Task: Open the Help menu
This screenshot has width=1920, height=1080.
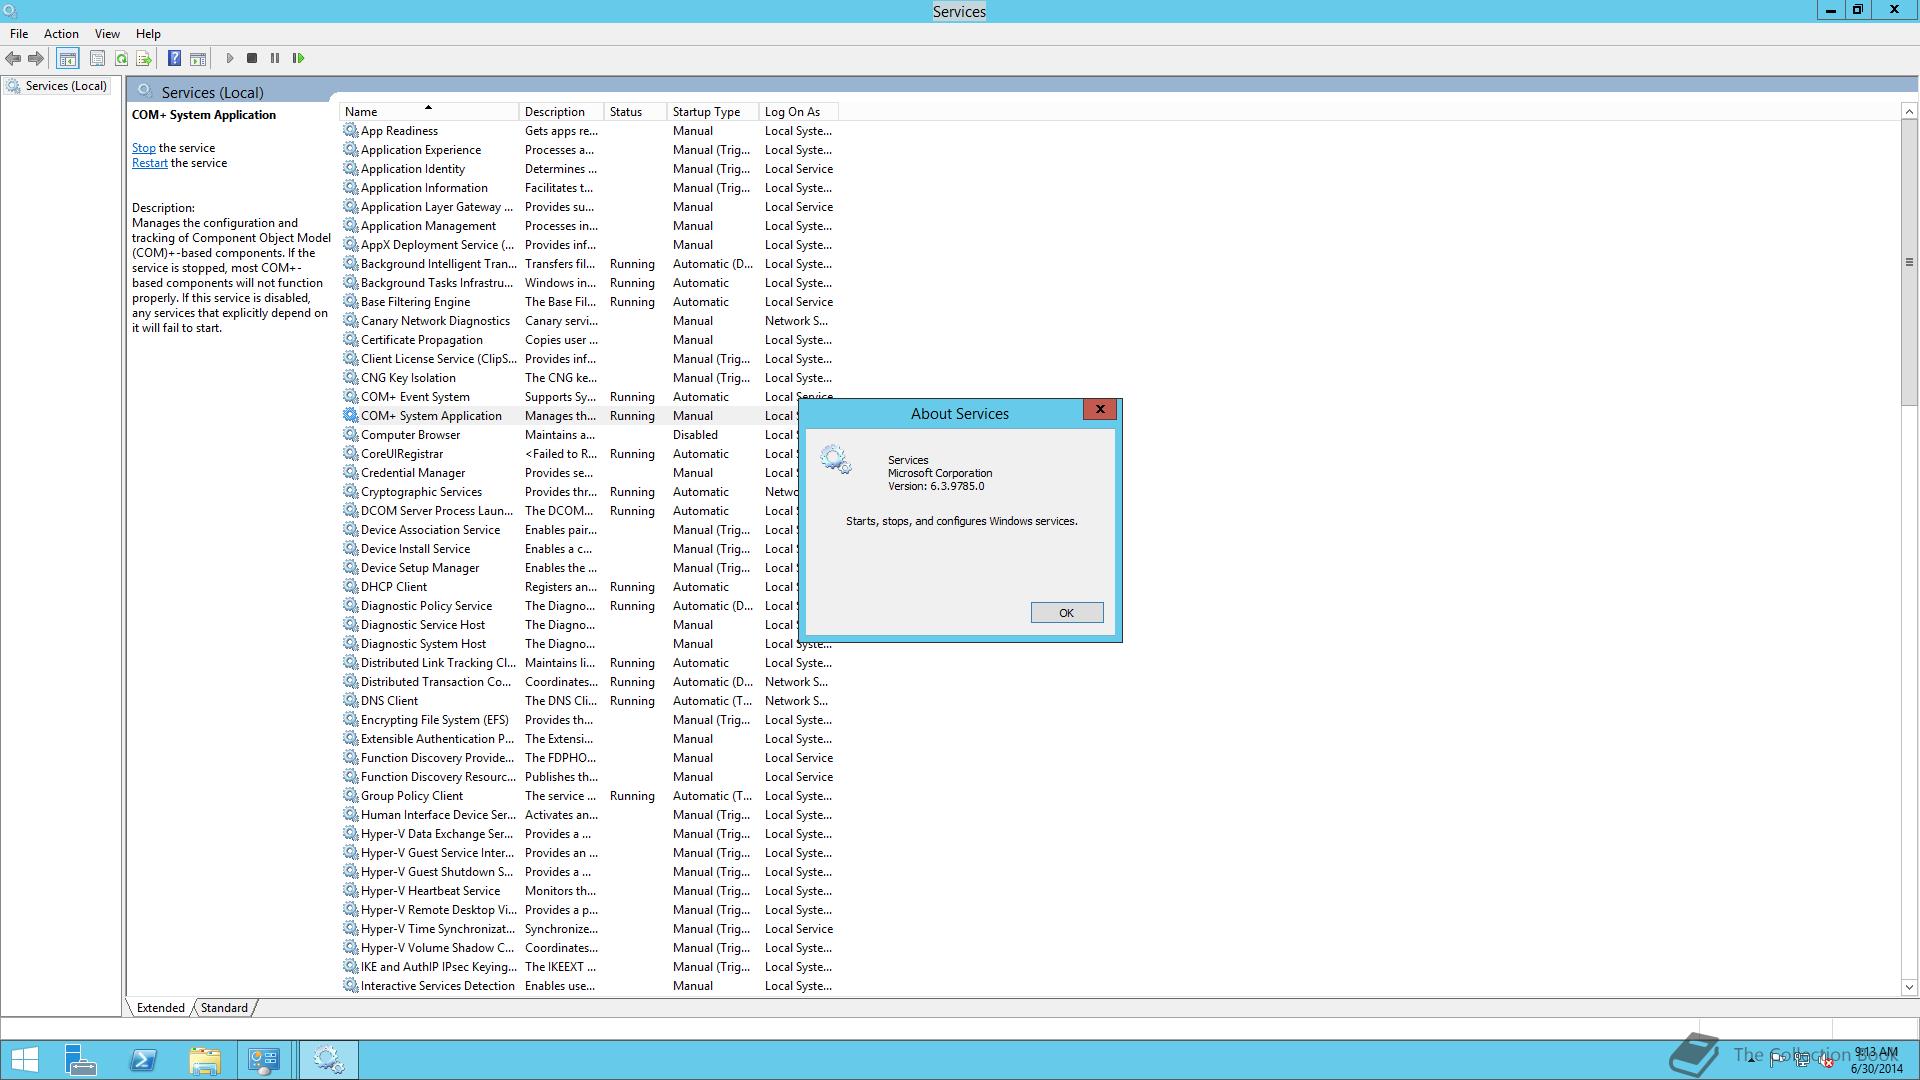Action: (148, 33)
